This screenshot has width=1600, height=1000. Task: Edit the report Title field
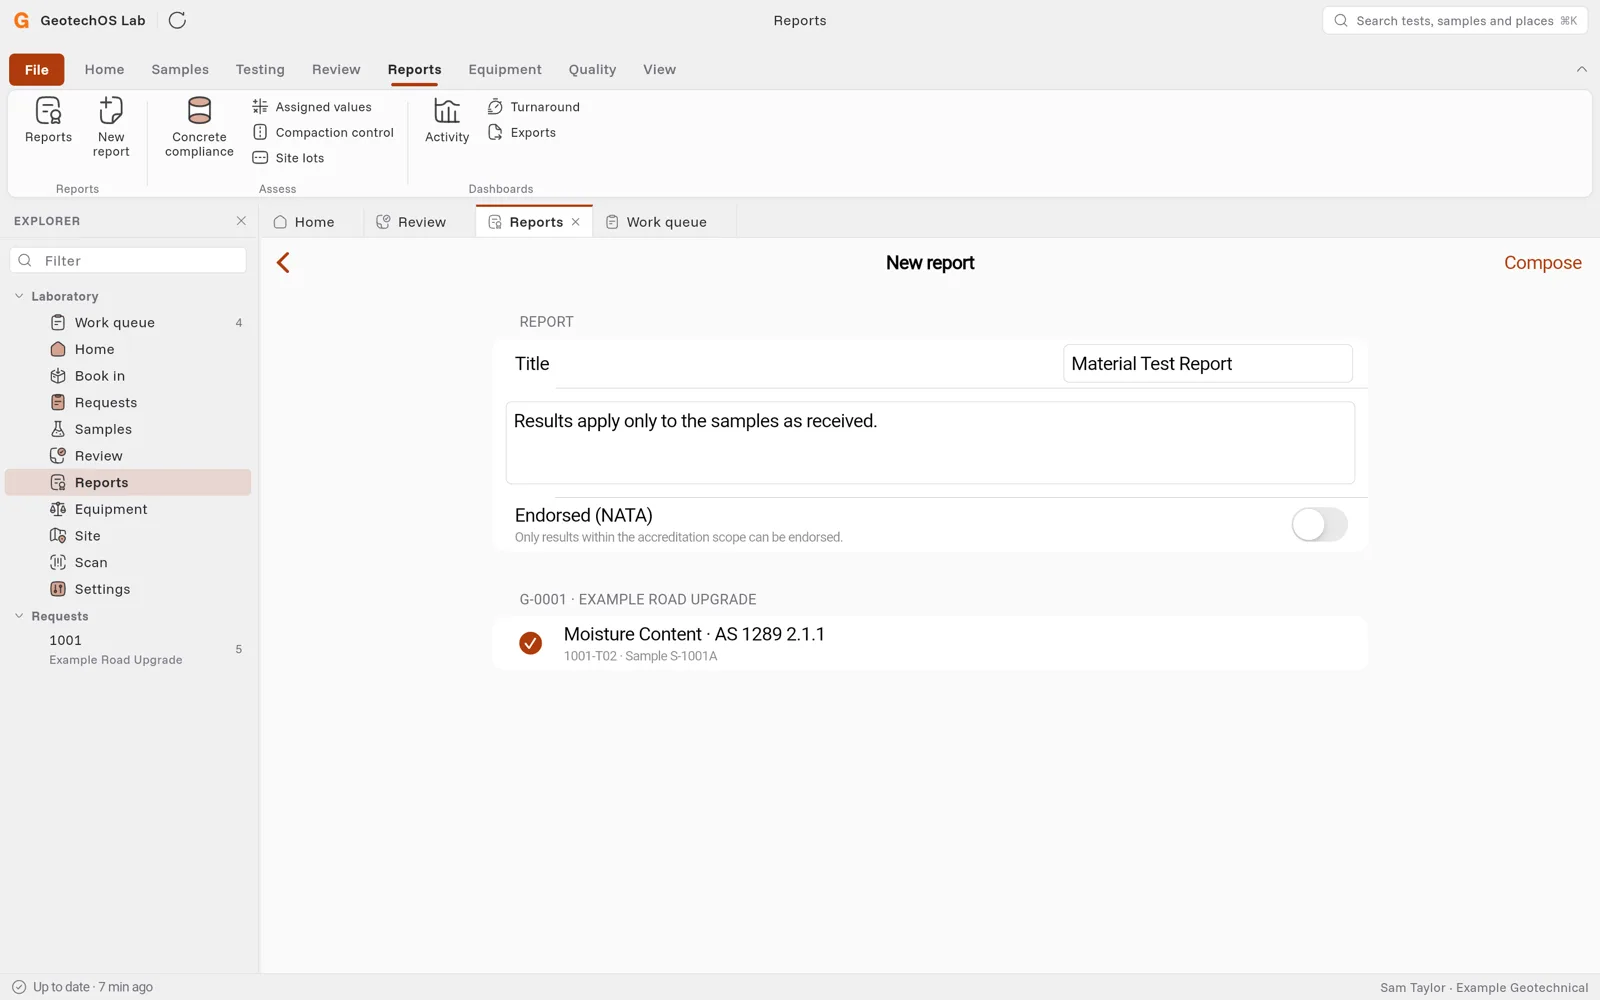[x=1207, y=364]
